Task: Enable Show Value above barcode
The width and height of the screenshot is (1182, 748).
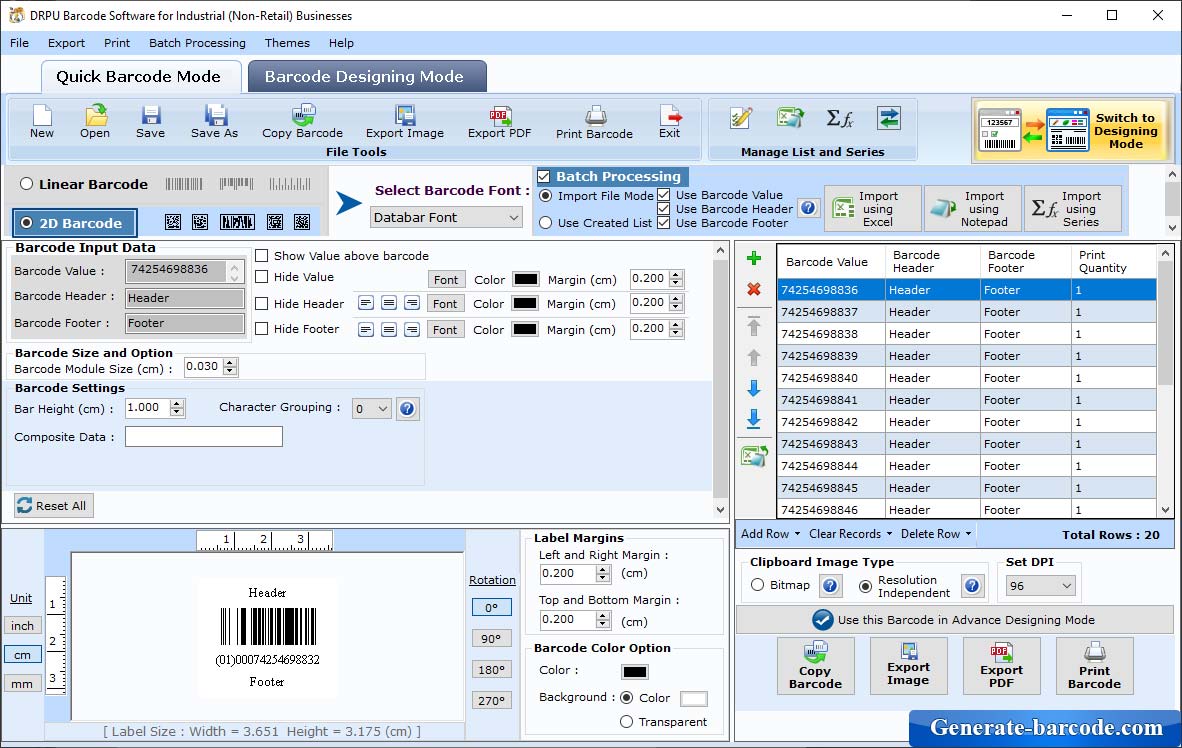Action: [x=262, y=256]
